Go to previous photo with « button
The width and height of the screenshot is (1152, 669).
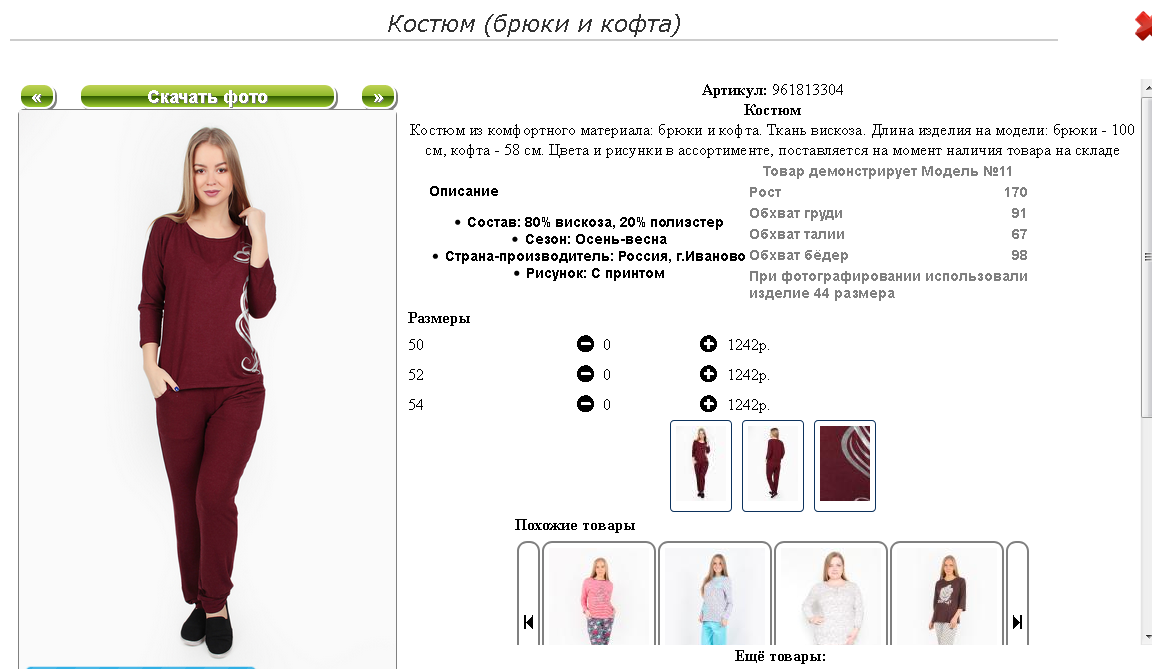[x=37, y=97]
